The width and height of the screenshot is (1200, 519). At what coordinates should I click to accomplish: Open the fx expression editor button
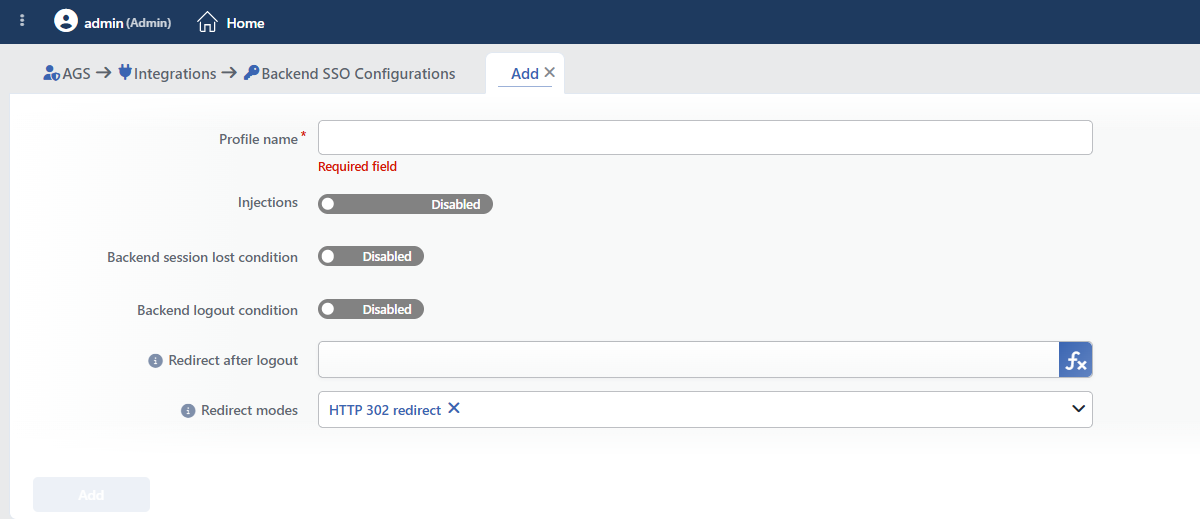[1076, 360]
